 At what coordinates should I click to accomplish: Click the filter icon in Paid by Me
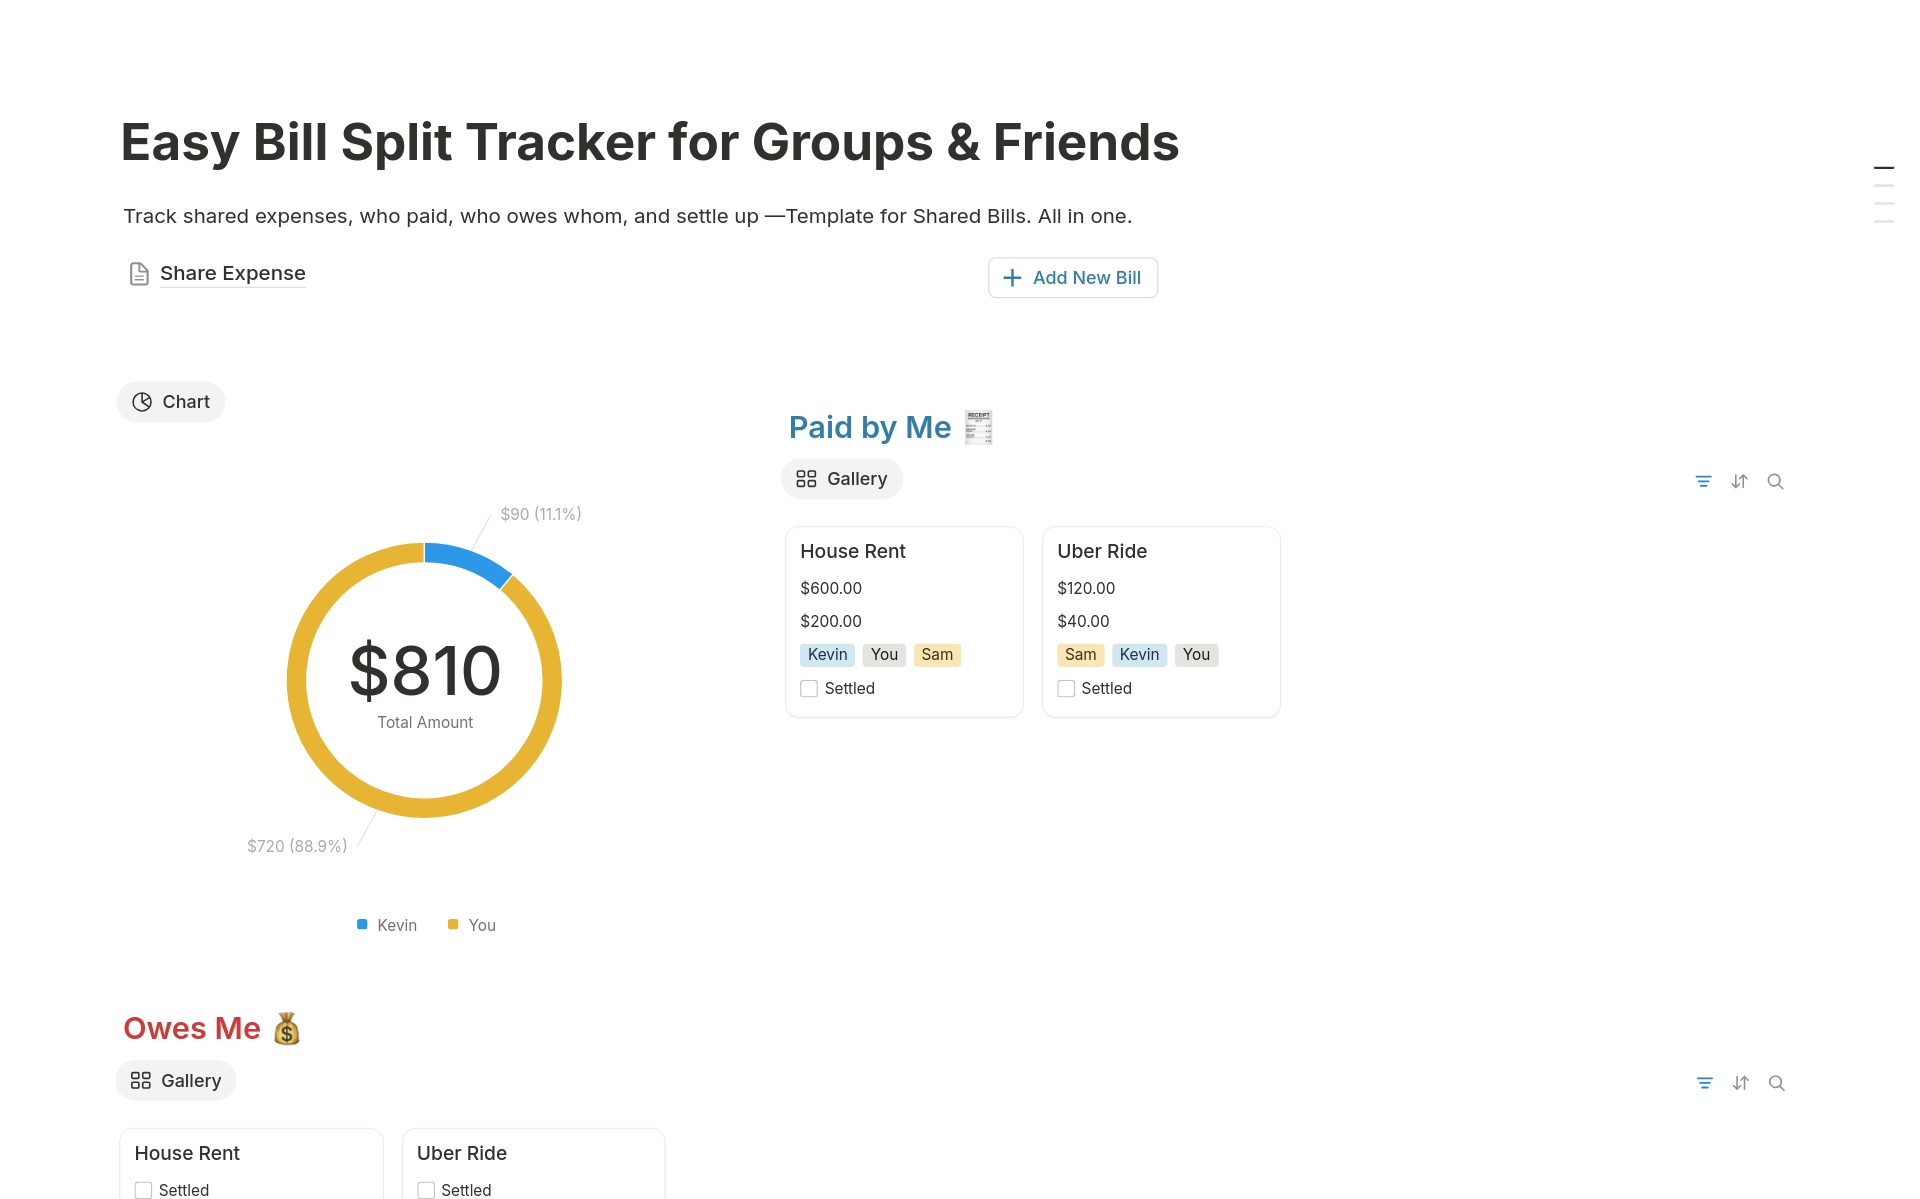pyautogui.click(x=1703, y=481)
